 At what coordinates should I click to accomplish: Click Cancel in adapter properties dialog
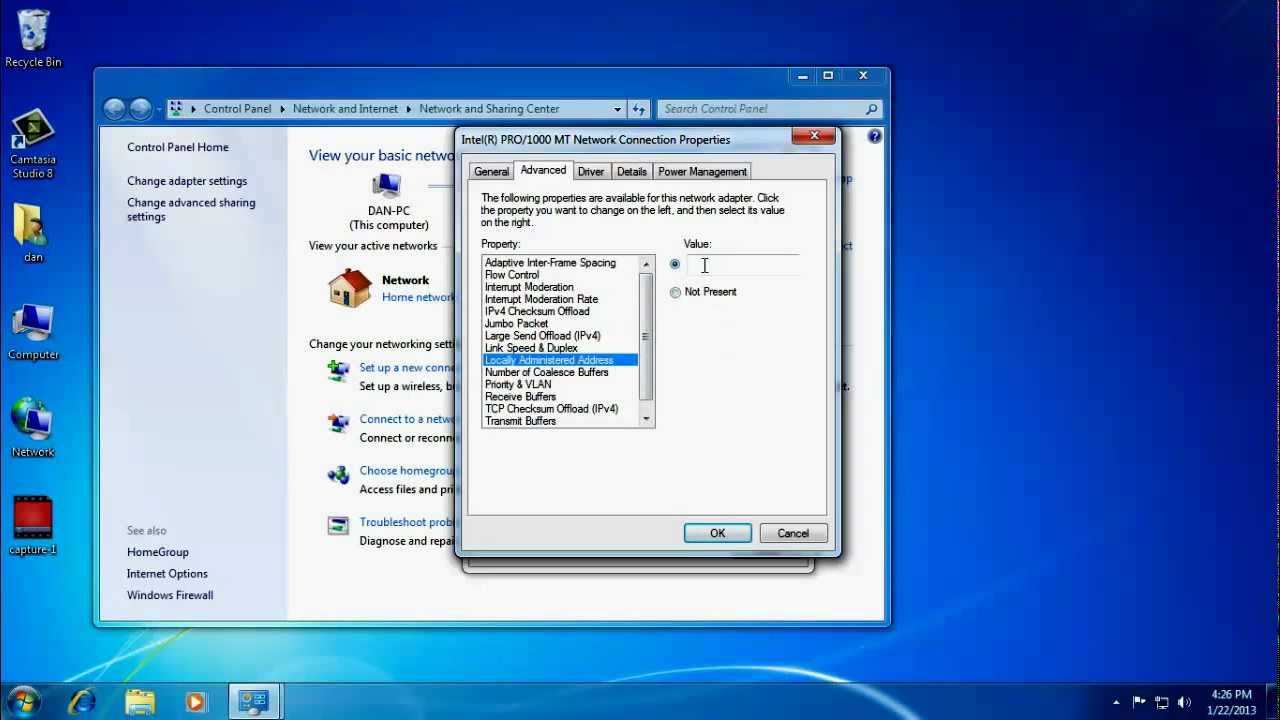tap(793, 533)
